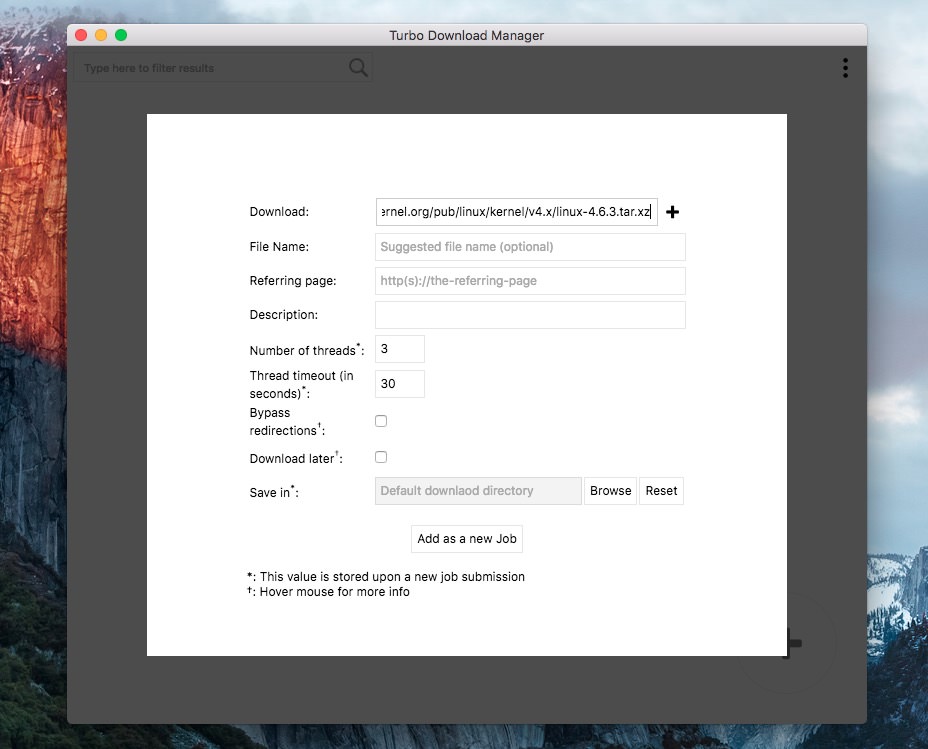This screenshot has width=928, height=749.
Task: Click into the File Name field
Action: coord(530,247)
